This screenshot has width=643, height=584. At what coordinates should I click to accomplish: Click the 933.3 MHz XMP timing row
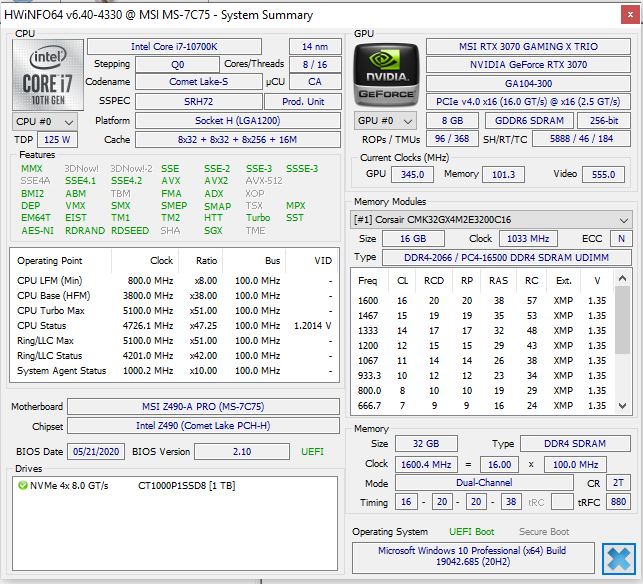(482, 376)
